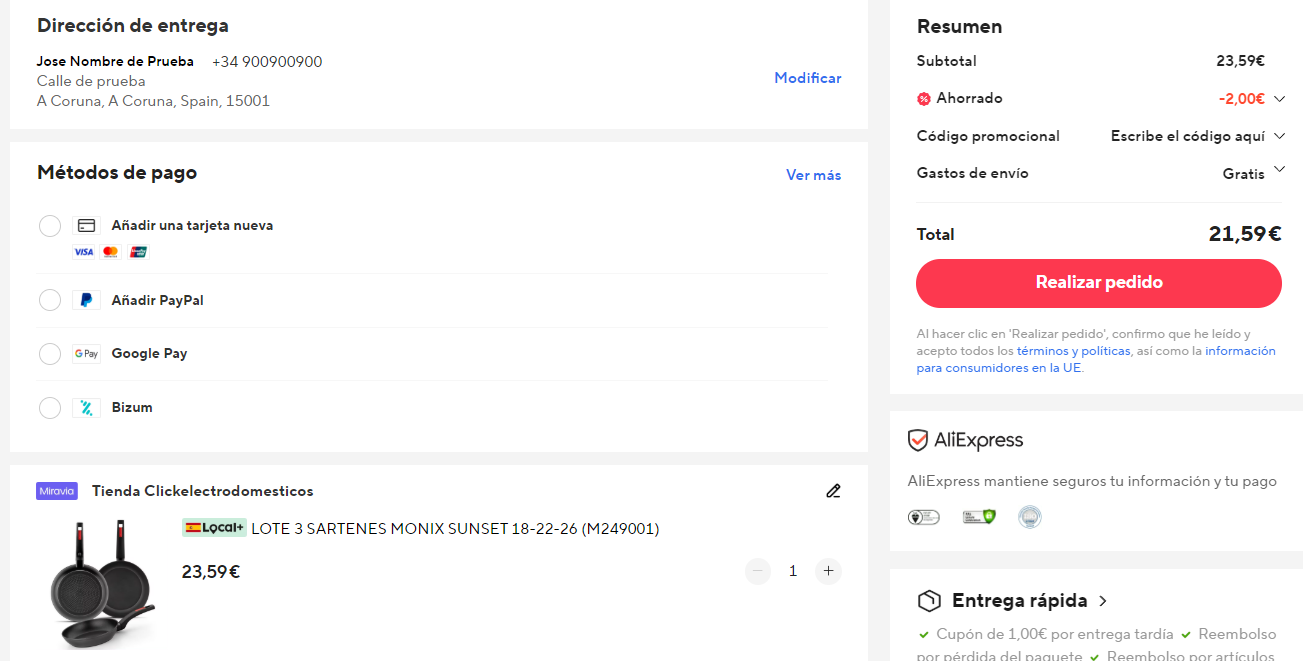Click the frying pans product thumbnail
This screenshot has width=1303, height=661.
pyautogui.click(x=102, y=584)
